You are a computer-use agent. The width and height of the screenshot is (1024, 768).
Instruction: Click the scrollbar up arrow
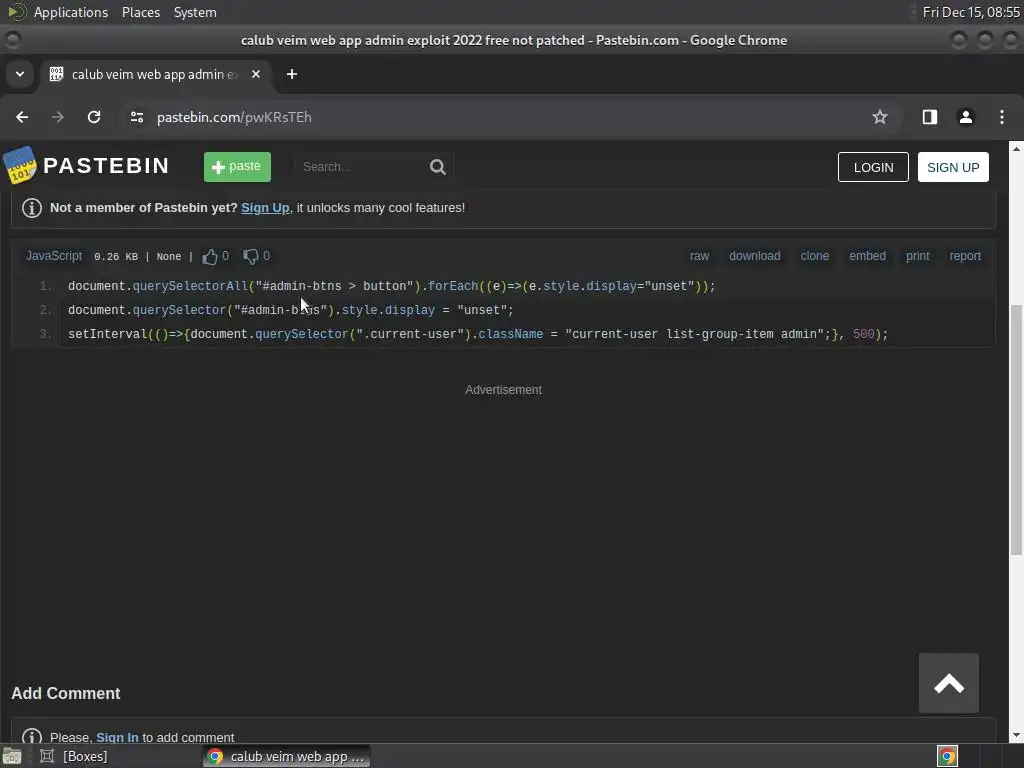tap(1016, 148)
